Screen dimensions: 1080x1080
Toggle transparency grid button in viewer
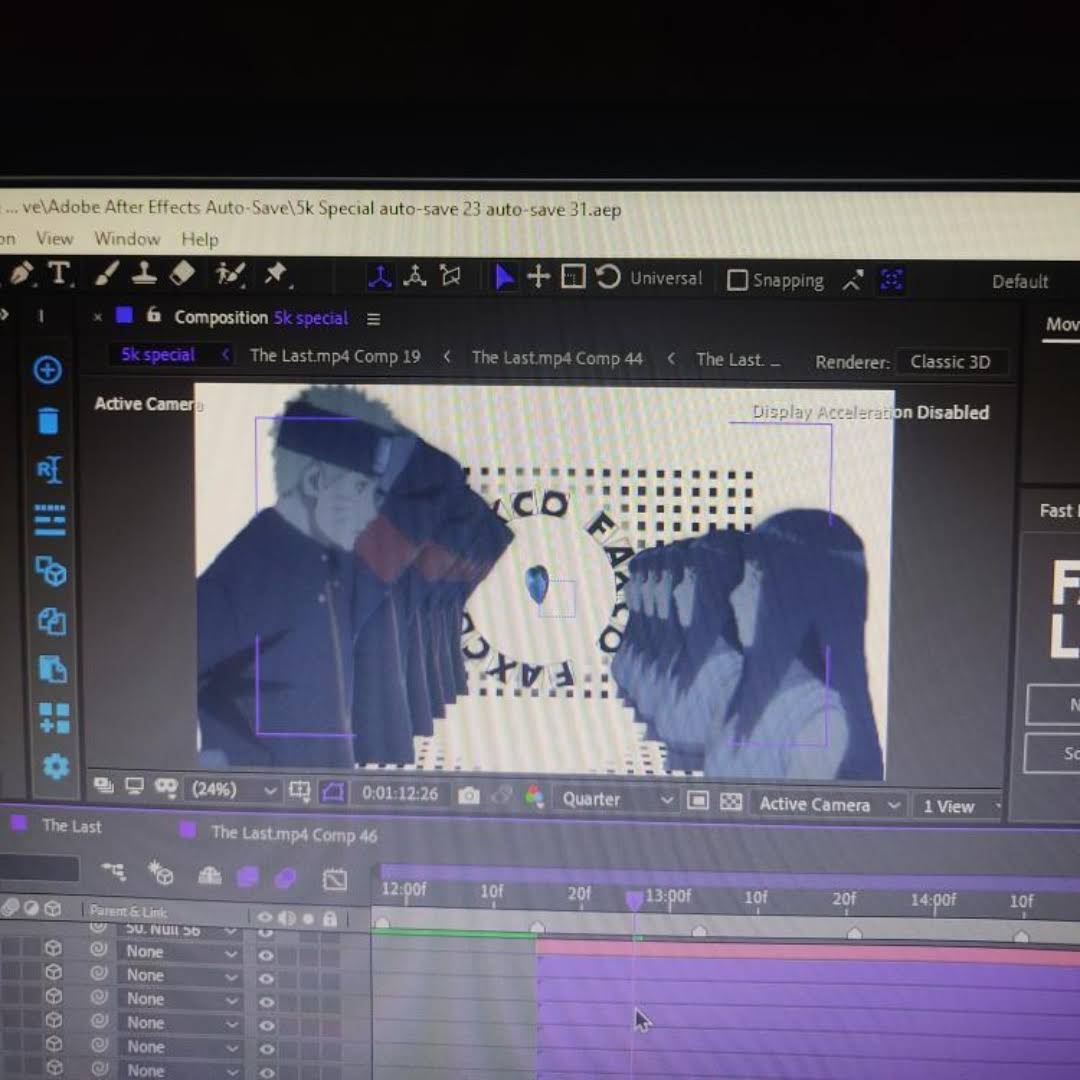click(730, 801)
